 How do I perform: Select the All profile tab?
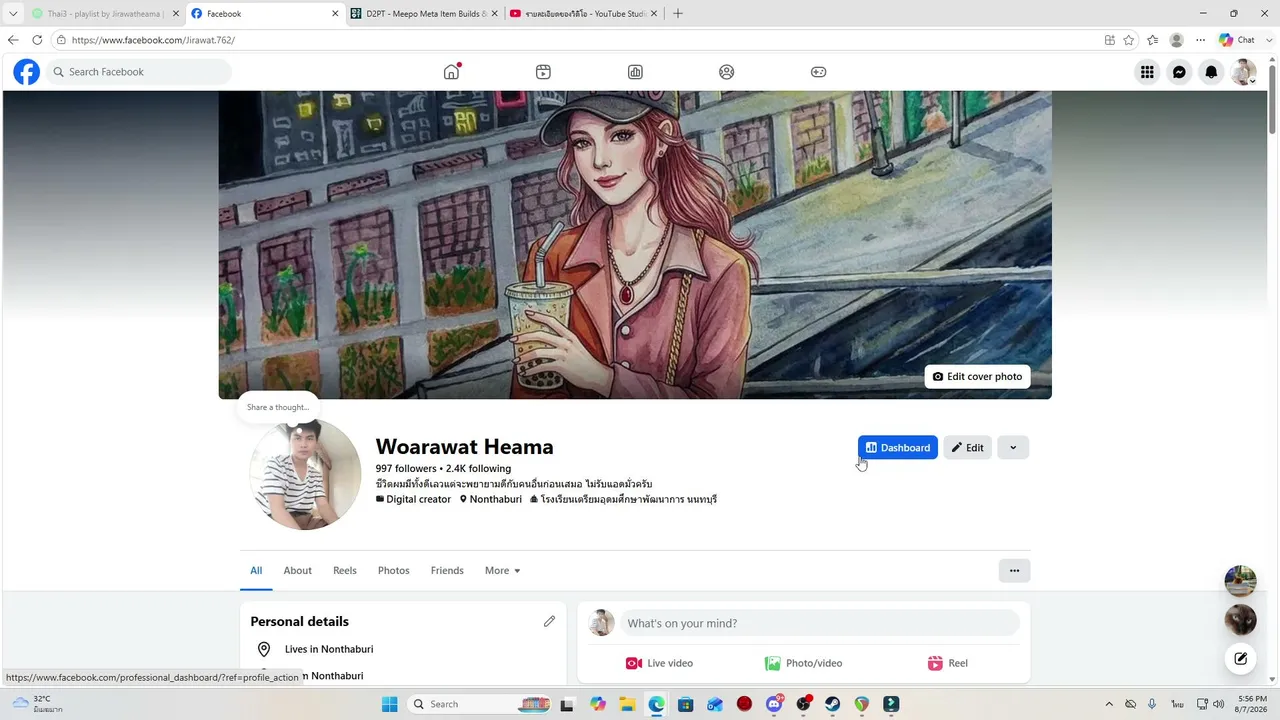(256, 571)
